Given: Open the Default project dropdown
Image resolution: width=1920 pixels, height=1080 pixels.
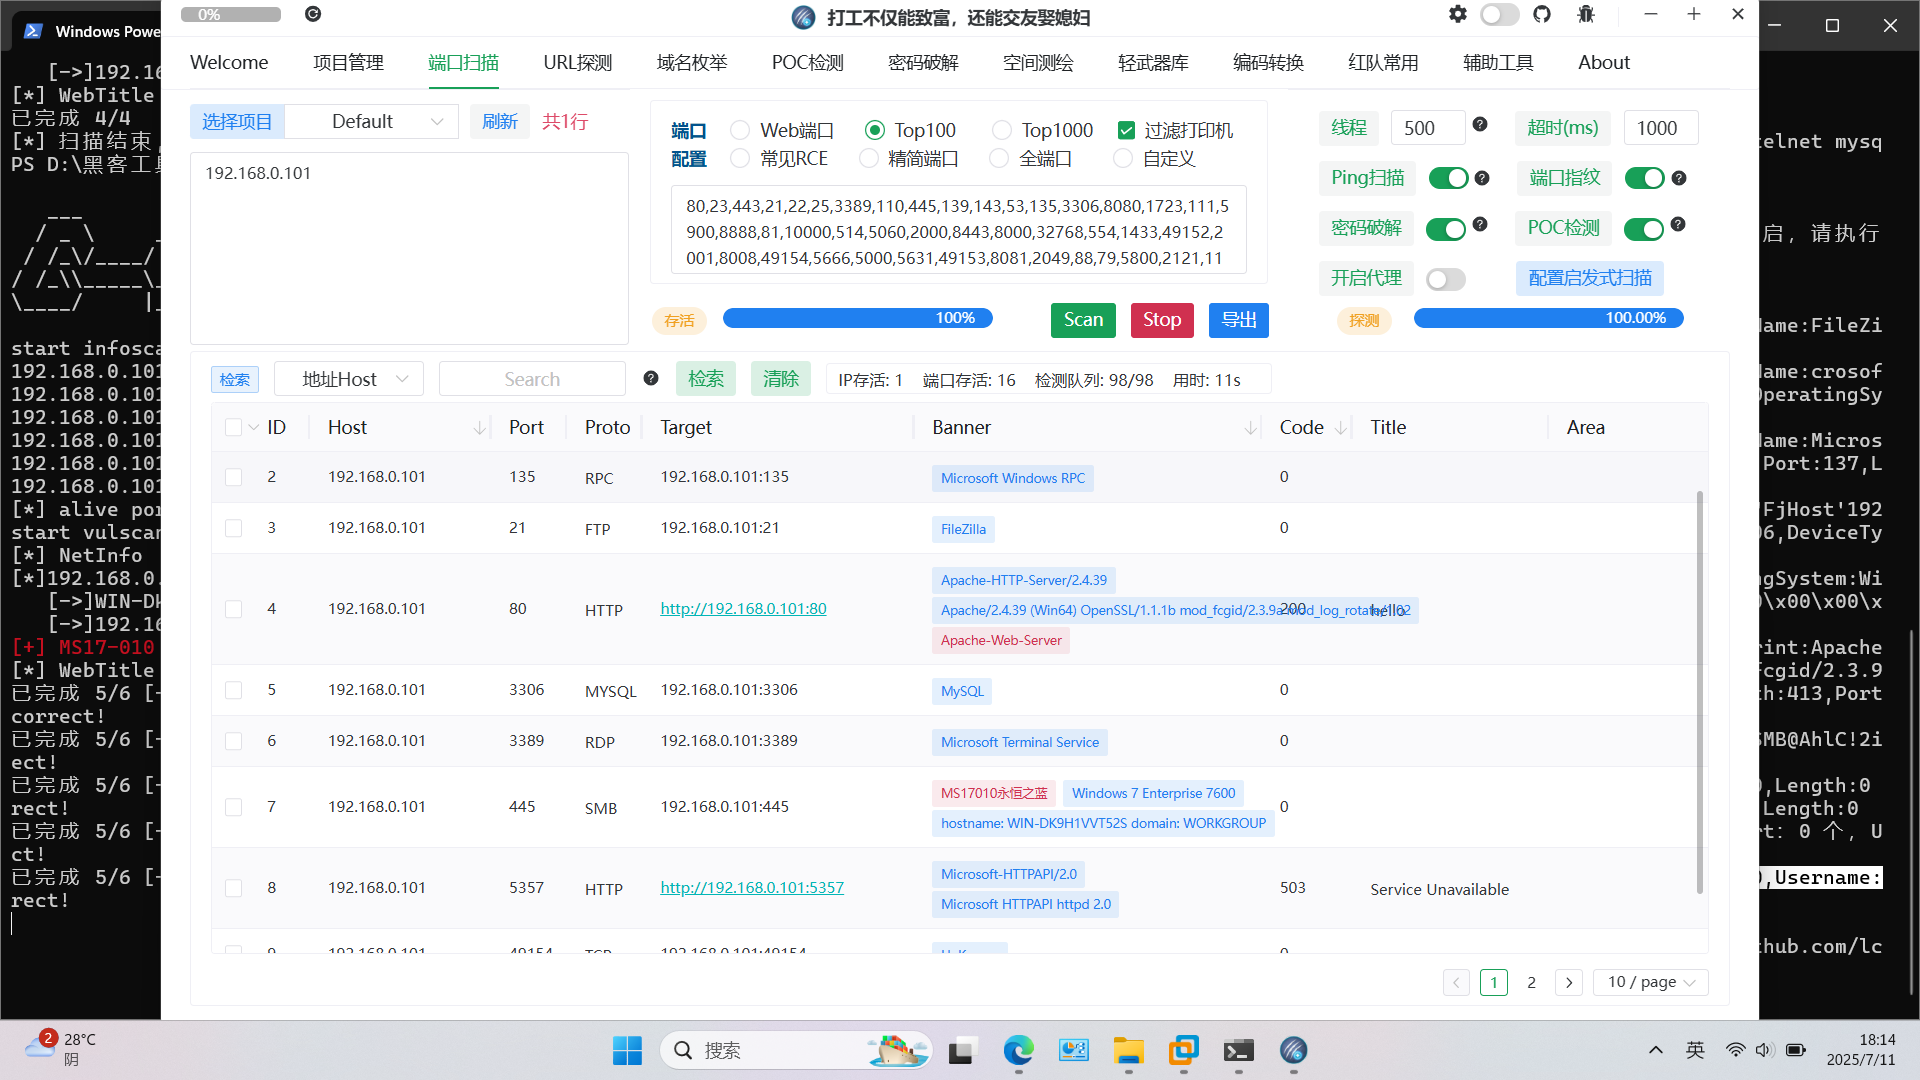Looking at the screenshot, I should [x=371, y=121].
